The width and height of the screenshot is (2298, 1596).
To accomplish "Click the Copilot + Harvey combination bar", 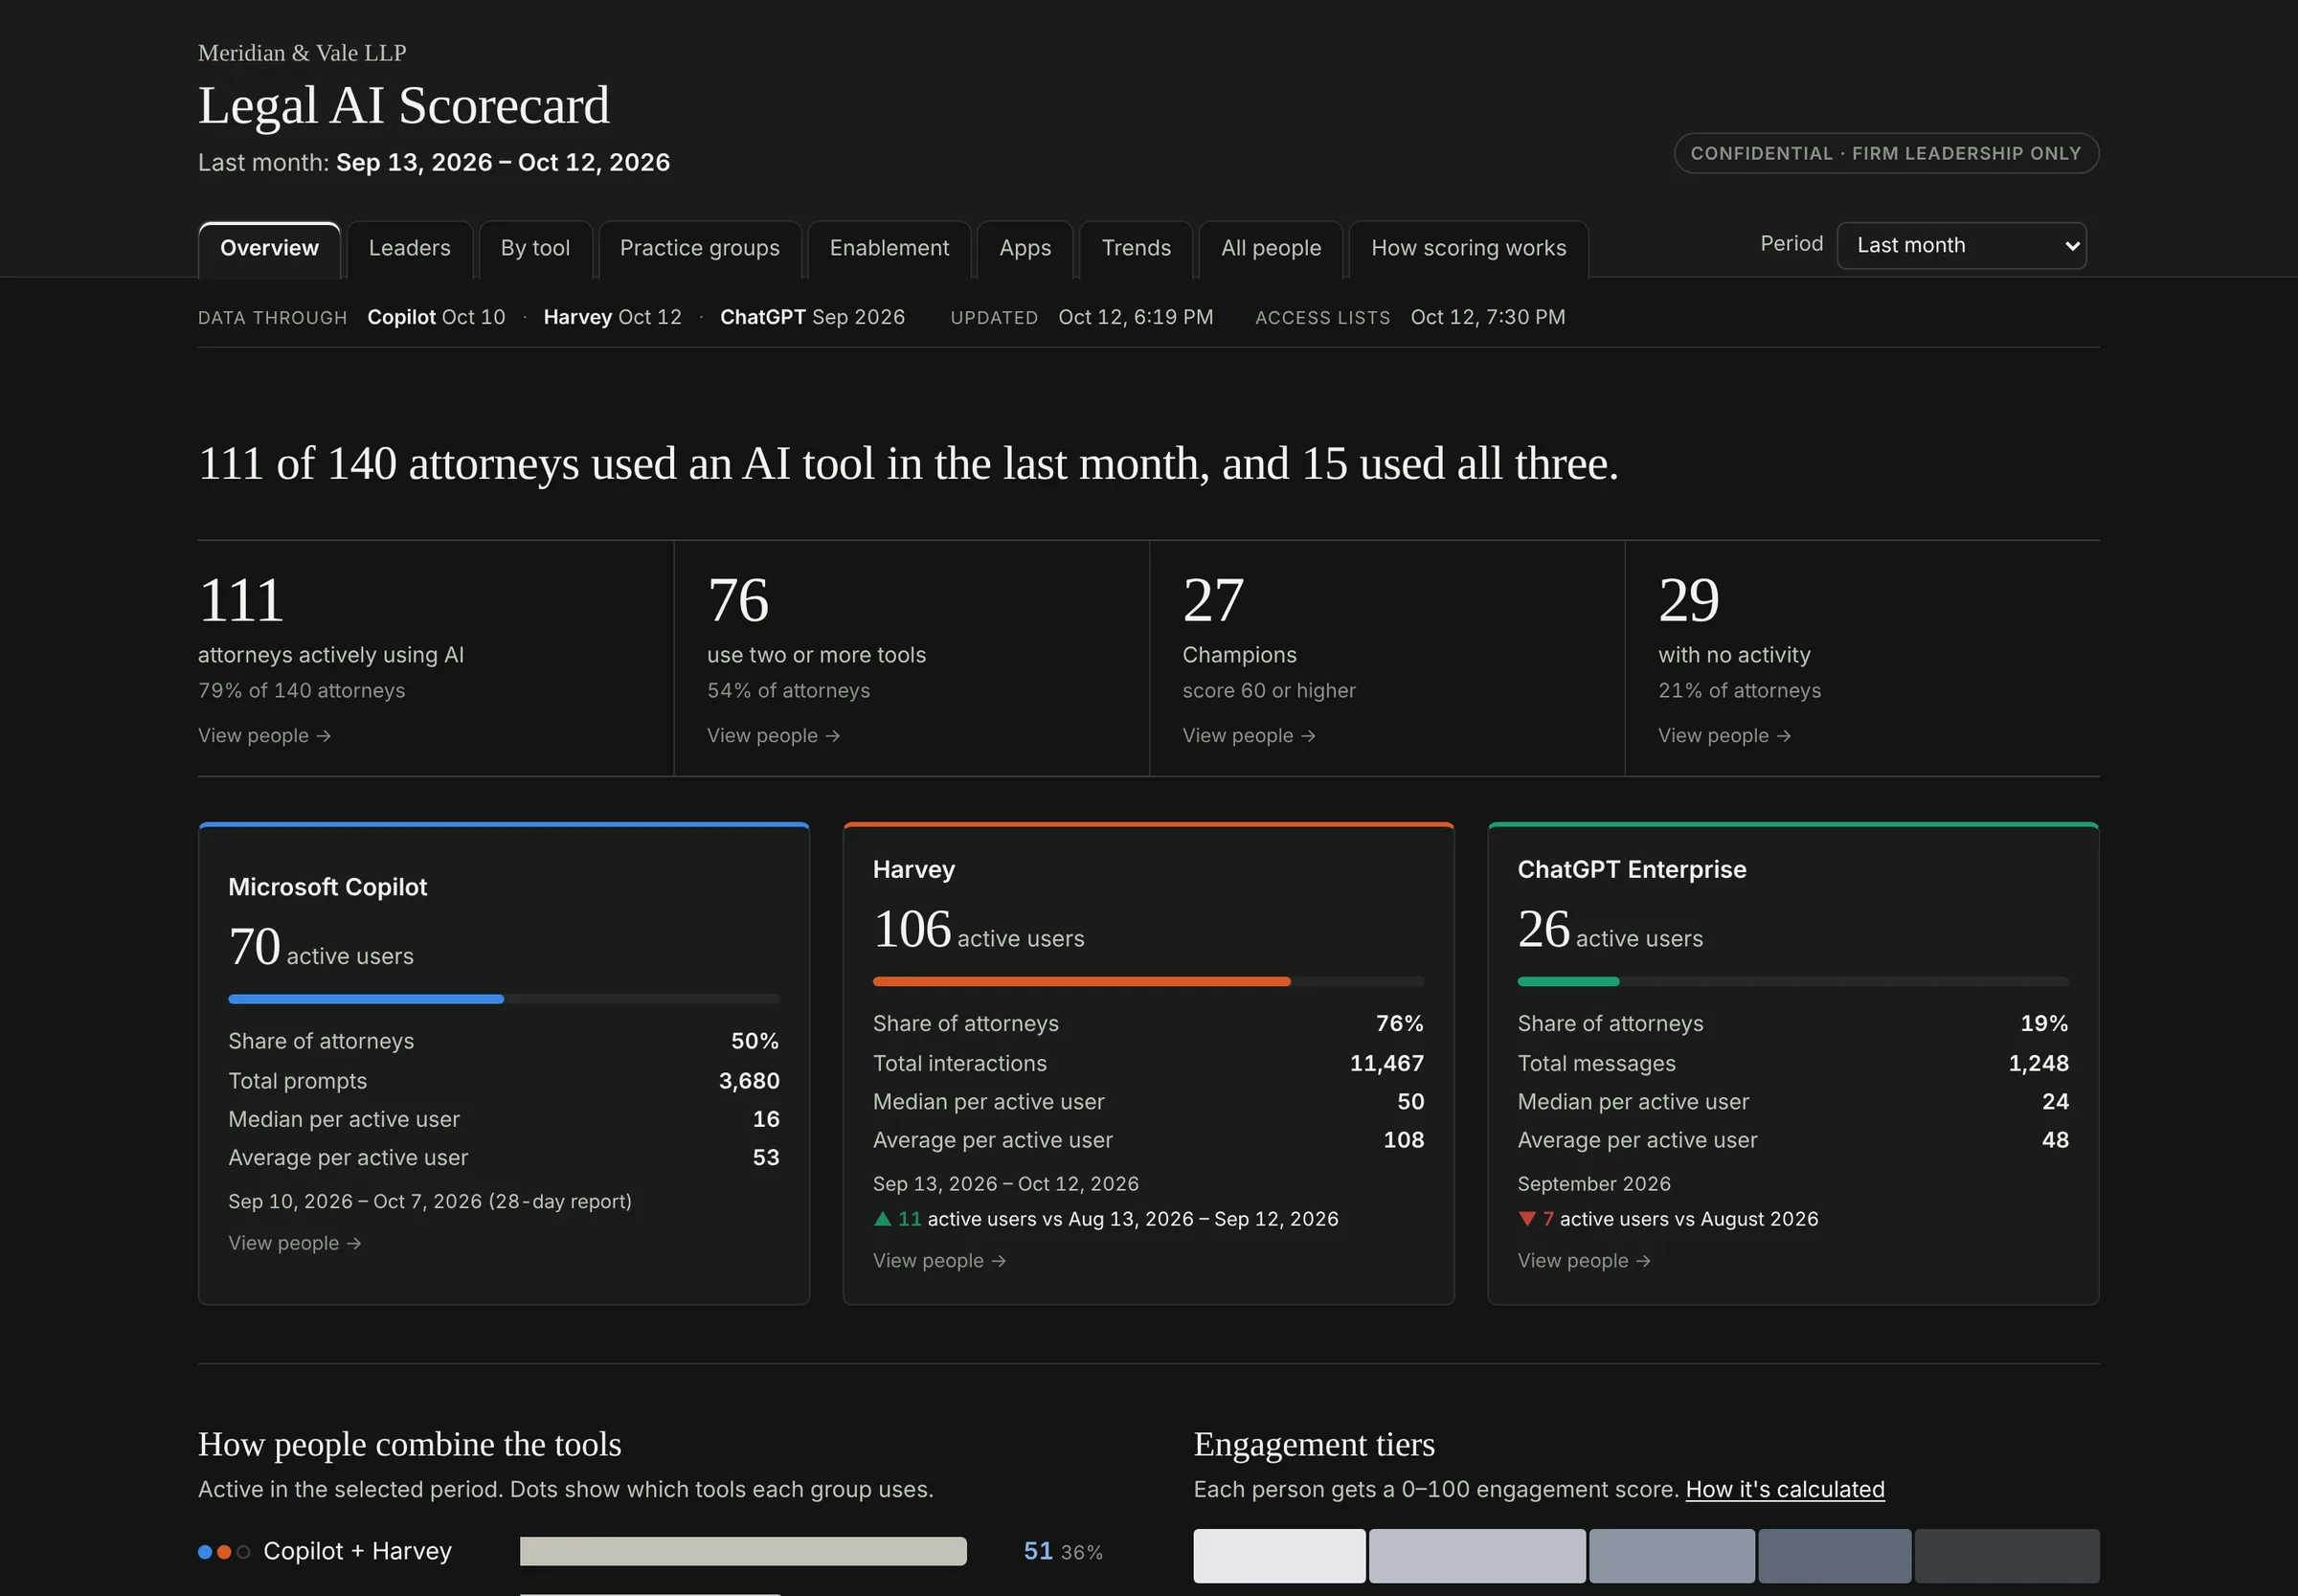I will (743, 1551).
